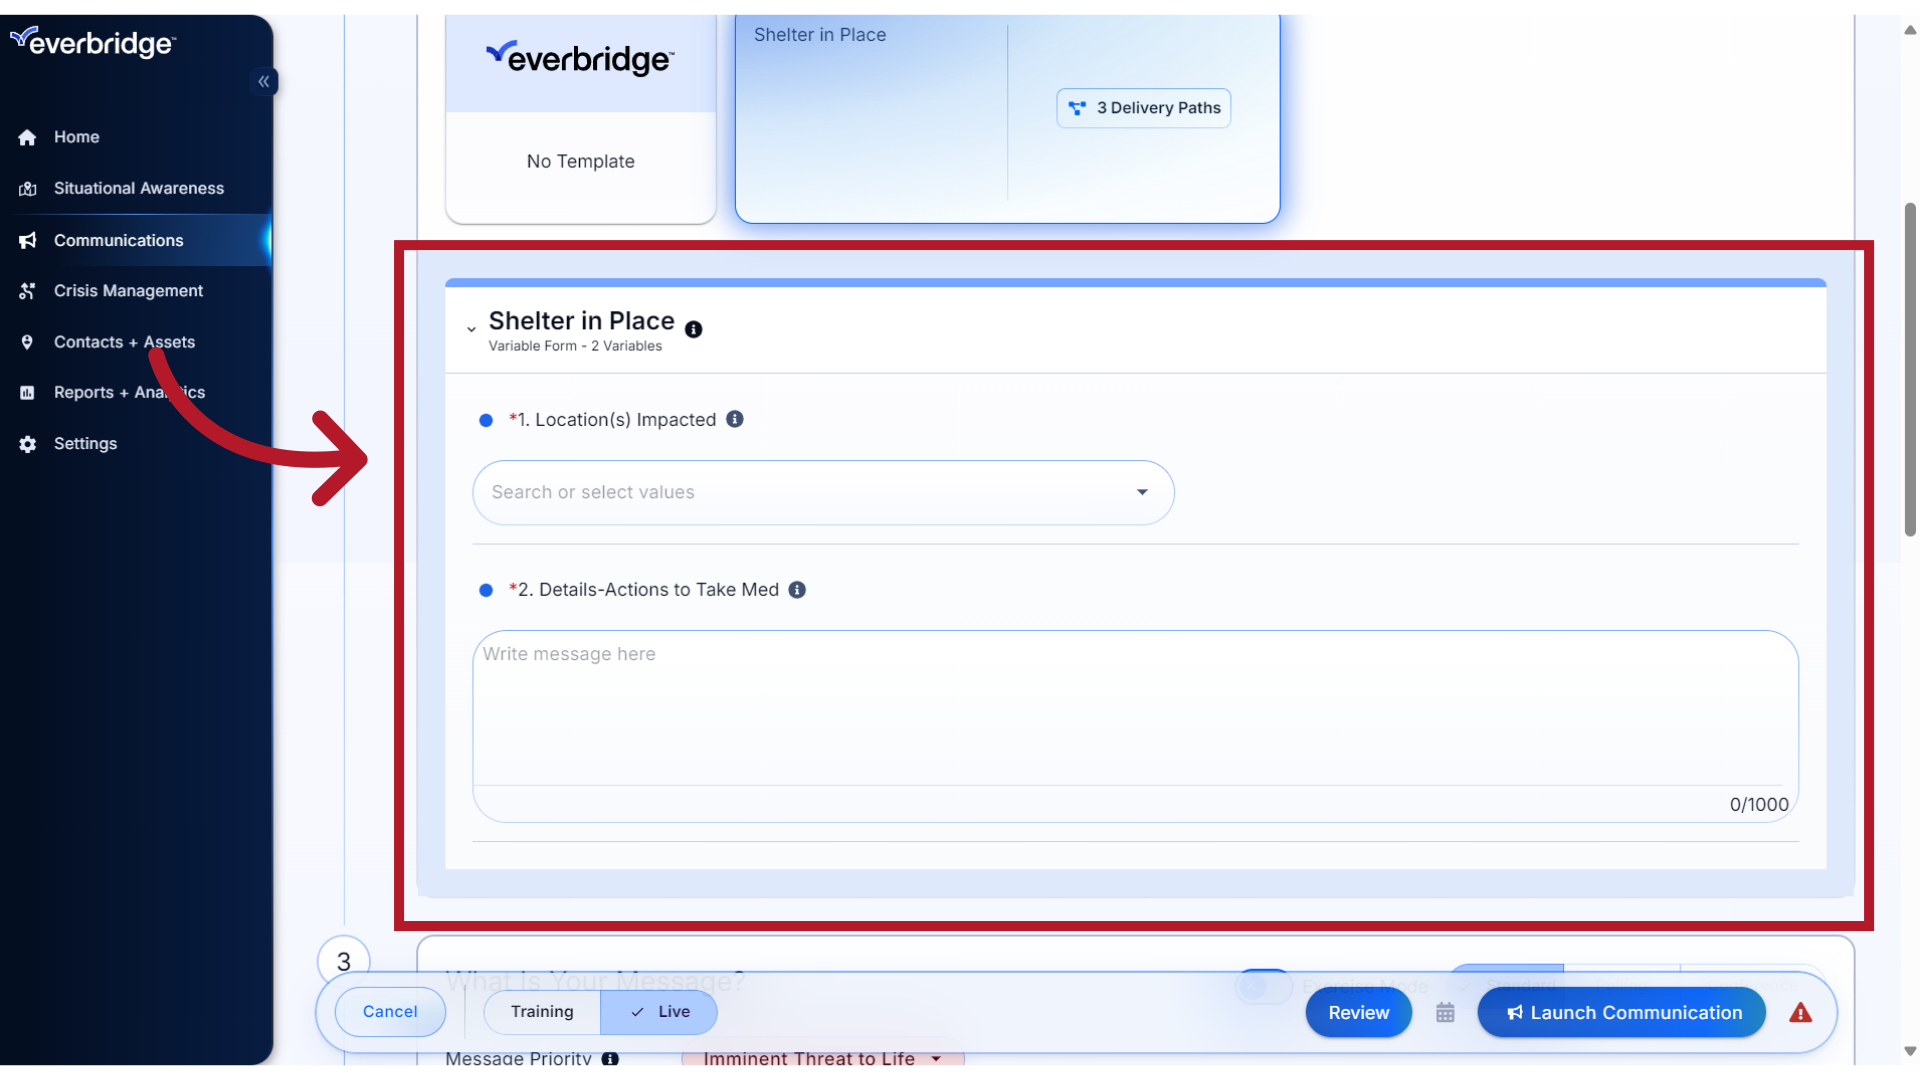Open the Locations Impacted values dropdown

pyautogui.click(x=1141, y=492)
